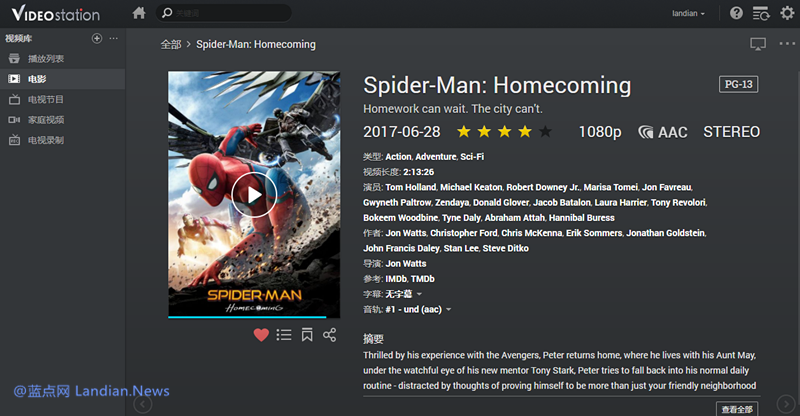The width and height of the screenshot is (800, 416).
Task: Rate the movie with the fifth star
Action: [x=545, y=132]
